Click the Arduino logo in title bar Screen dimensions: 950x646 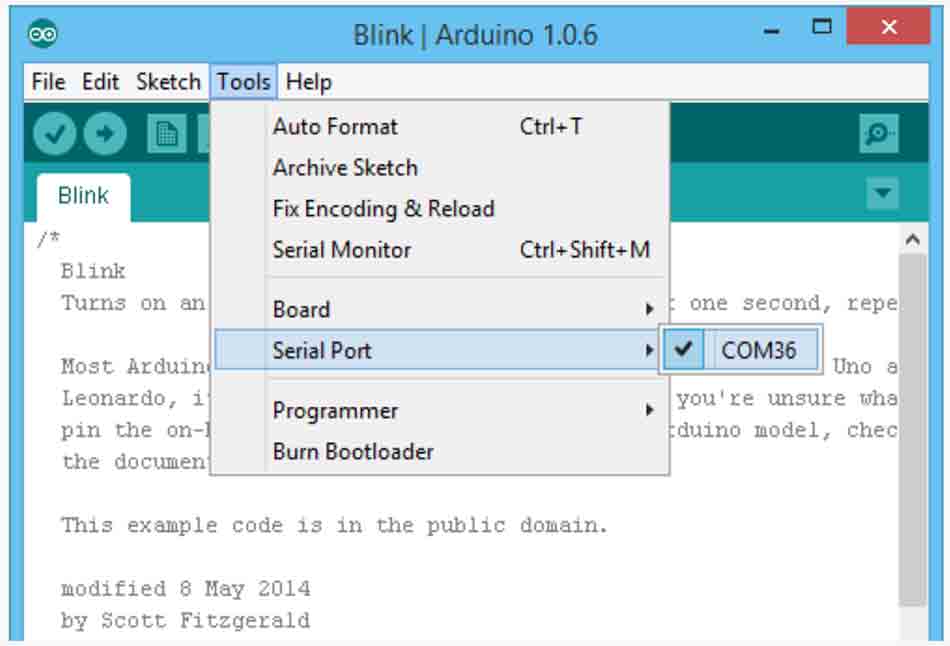[x=42, y=33]
